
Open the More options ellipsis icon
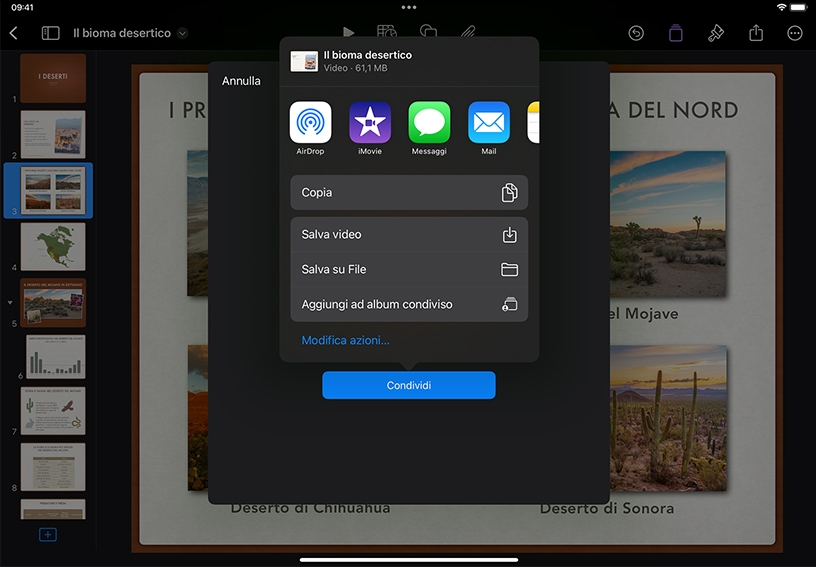(x=795, y=33)
